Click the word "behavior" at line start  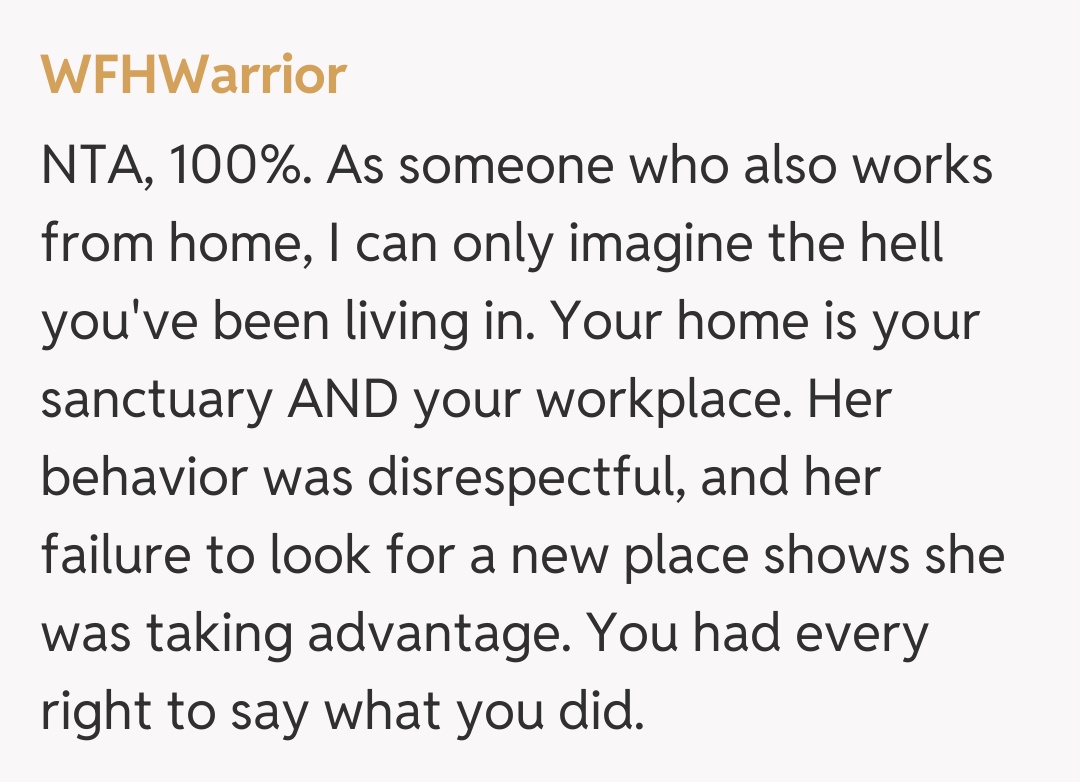pos(143,479)
